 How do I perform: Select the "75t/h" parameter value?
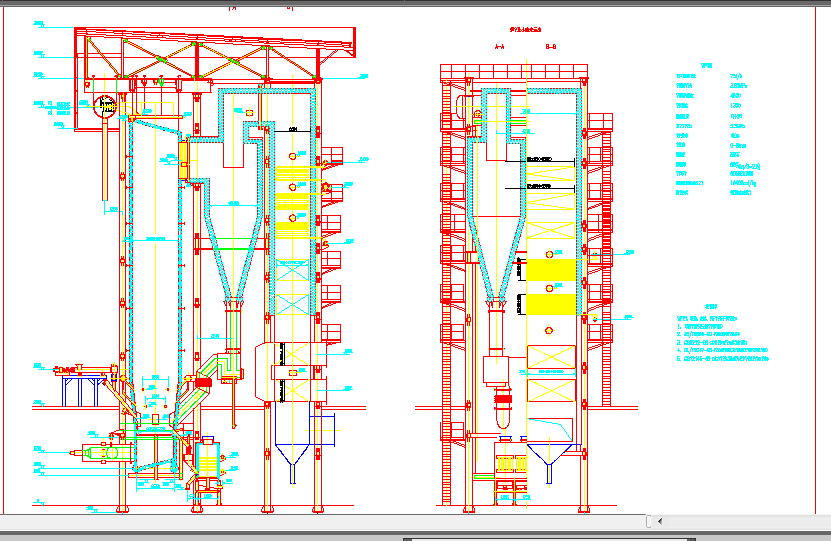pyautogui.click(x=736, y=76)
